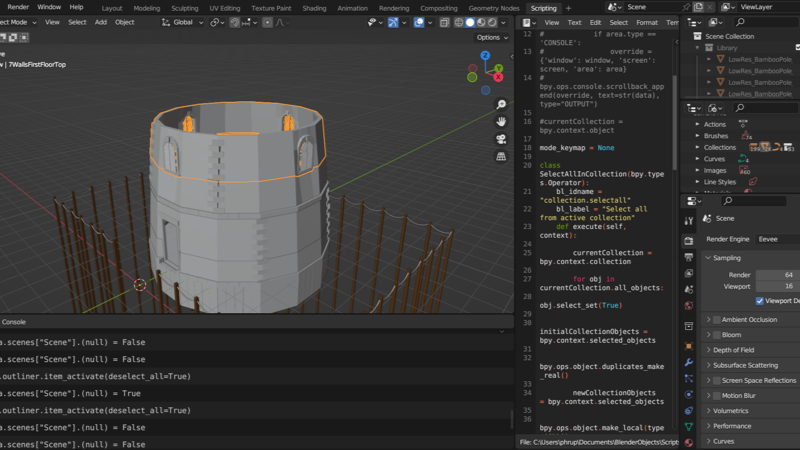Viewport: 800px width, 450px height.
Task: Toggle the Motion Blur checkbox
Action: [717, 396]
